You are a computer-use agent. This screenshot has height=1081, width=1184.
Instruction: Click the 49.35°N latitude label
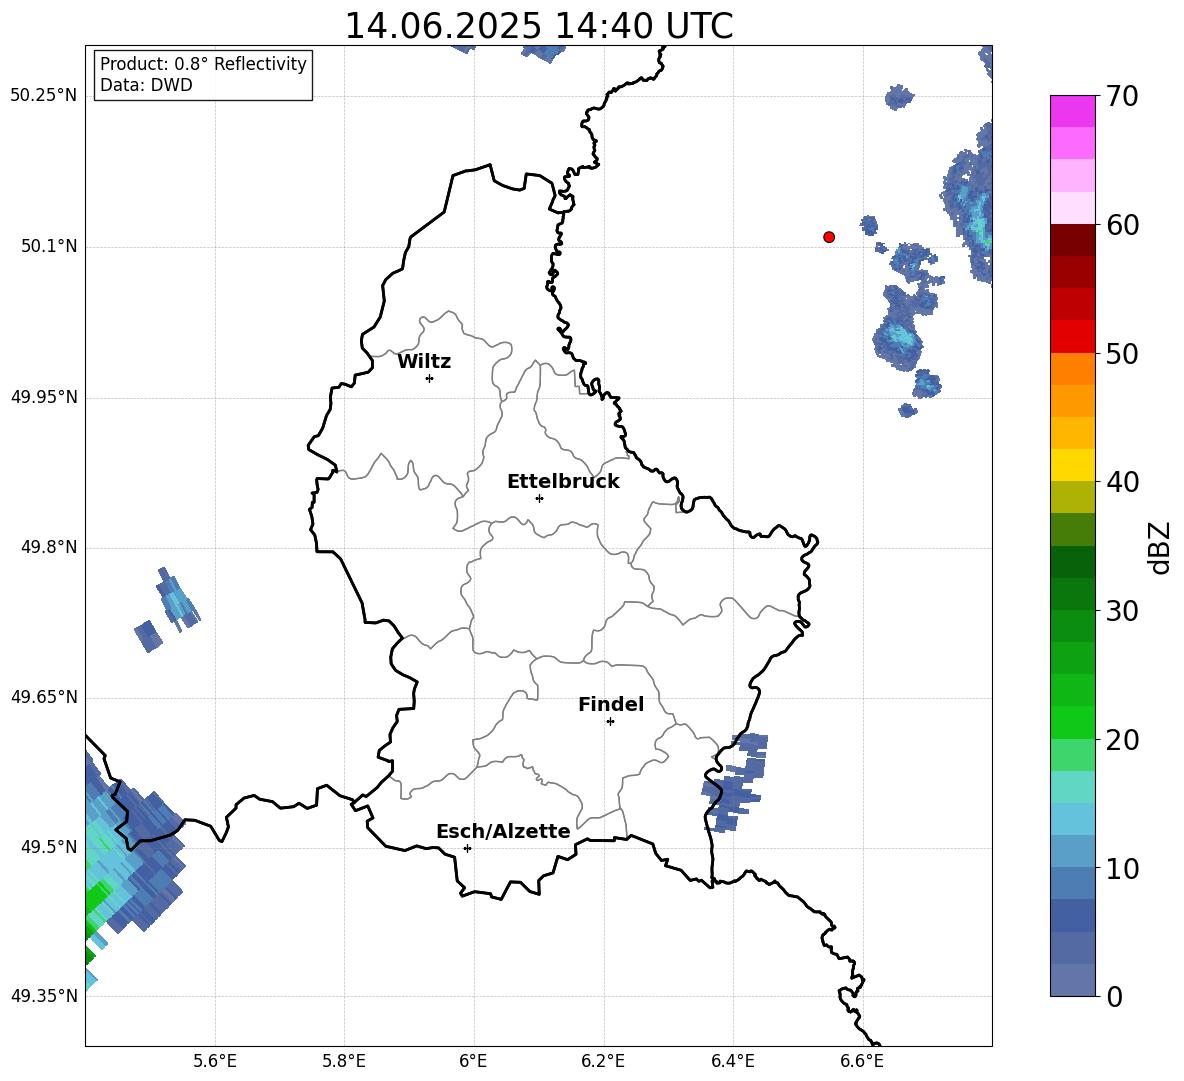(x=44, y=996)
